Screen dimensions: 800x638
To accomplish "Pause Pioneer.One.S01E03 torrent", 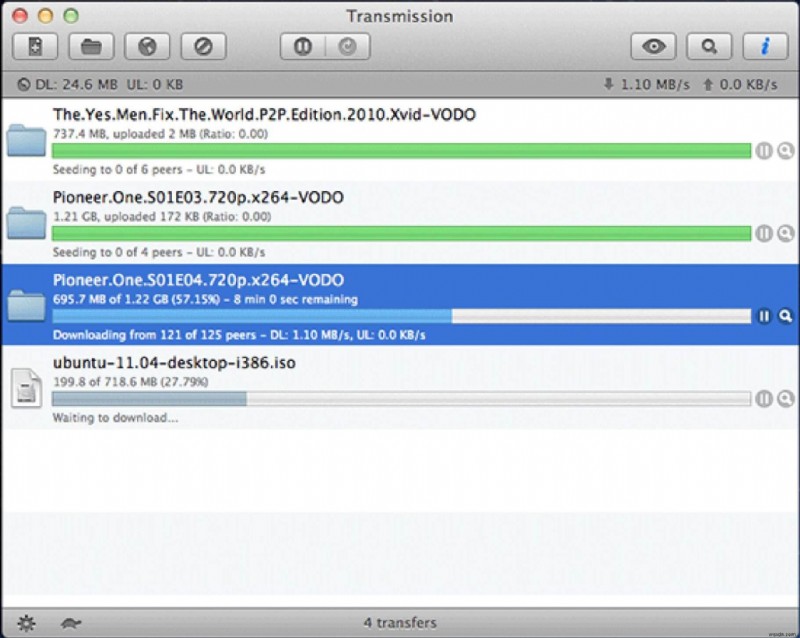I will [764, 233].
